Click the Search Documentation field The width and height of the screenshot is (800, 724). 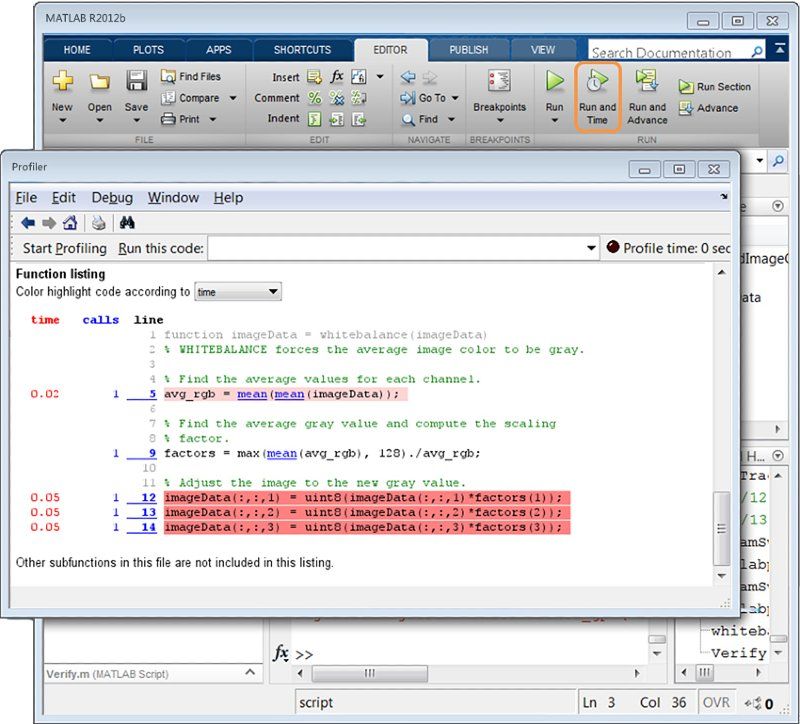(665, 51)
